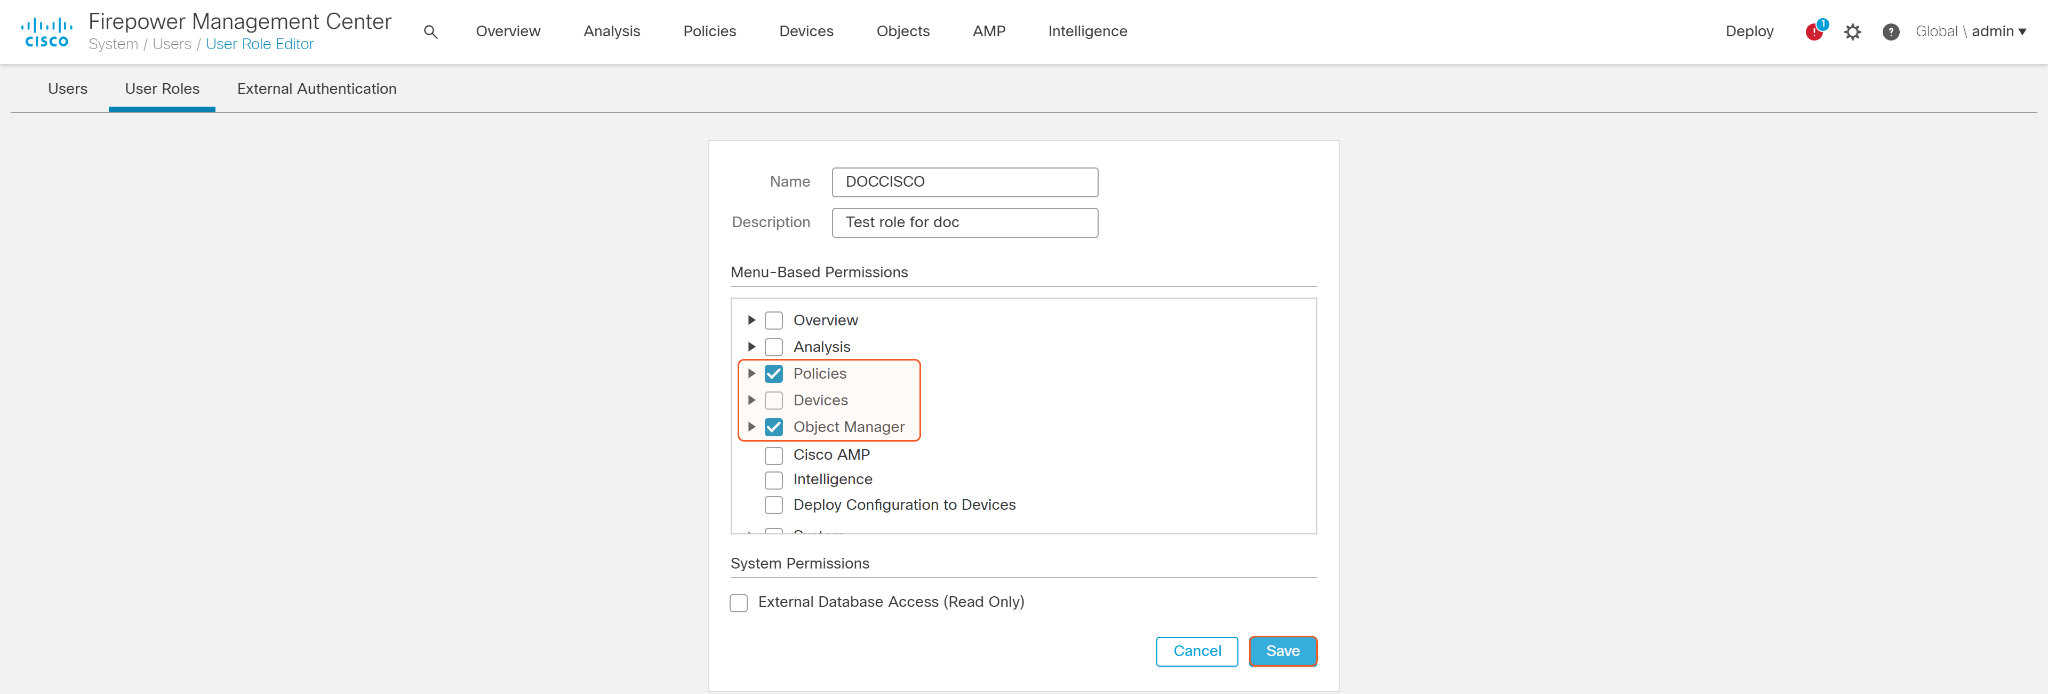Open the red notifications alert icon
Screen dimensions: 2048x694
point(1814,32)
